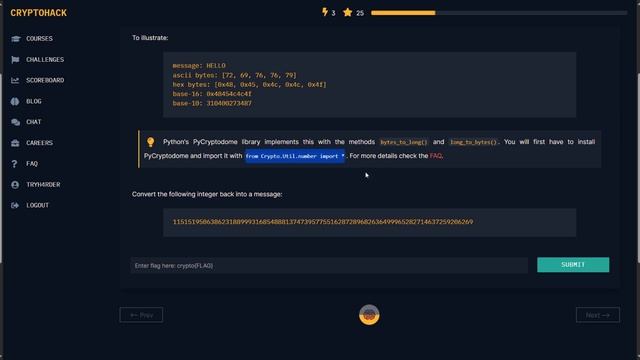Click the TRYH4RDER user profile icon
640x360 pixels.
(15, 184)
